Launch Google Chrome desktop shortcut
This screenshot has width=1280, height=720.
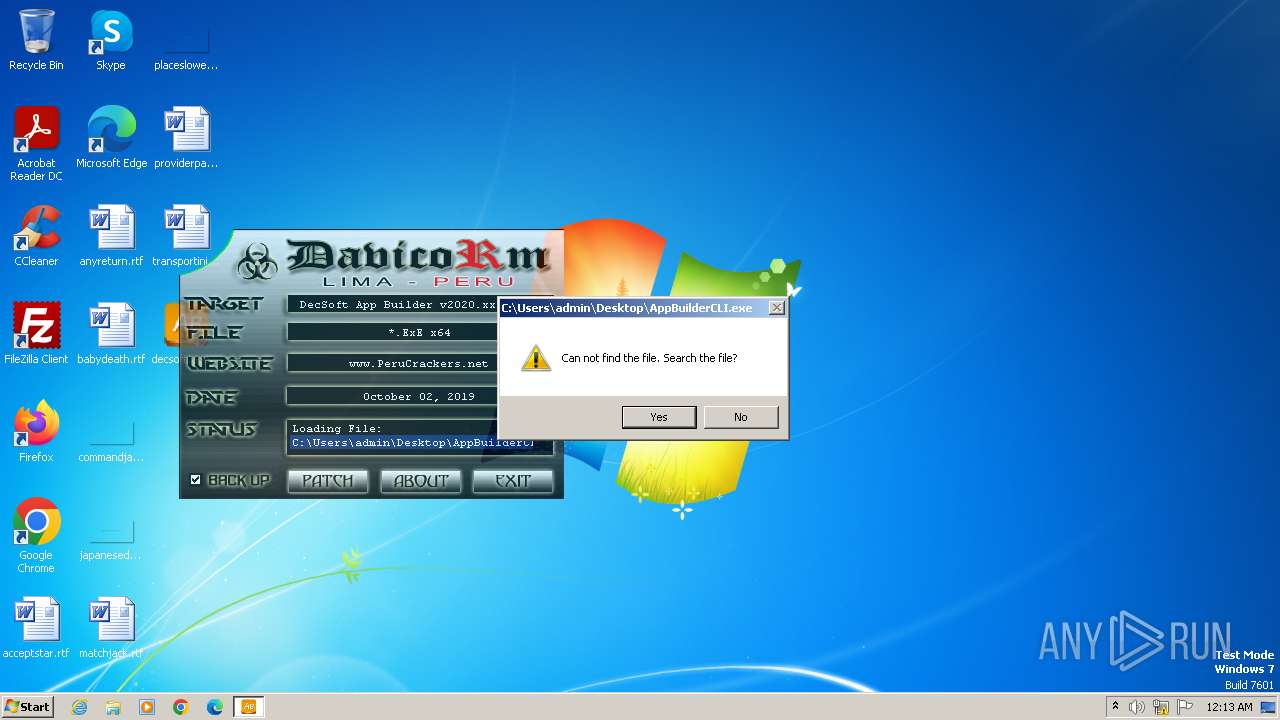pos(36,536)
